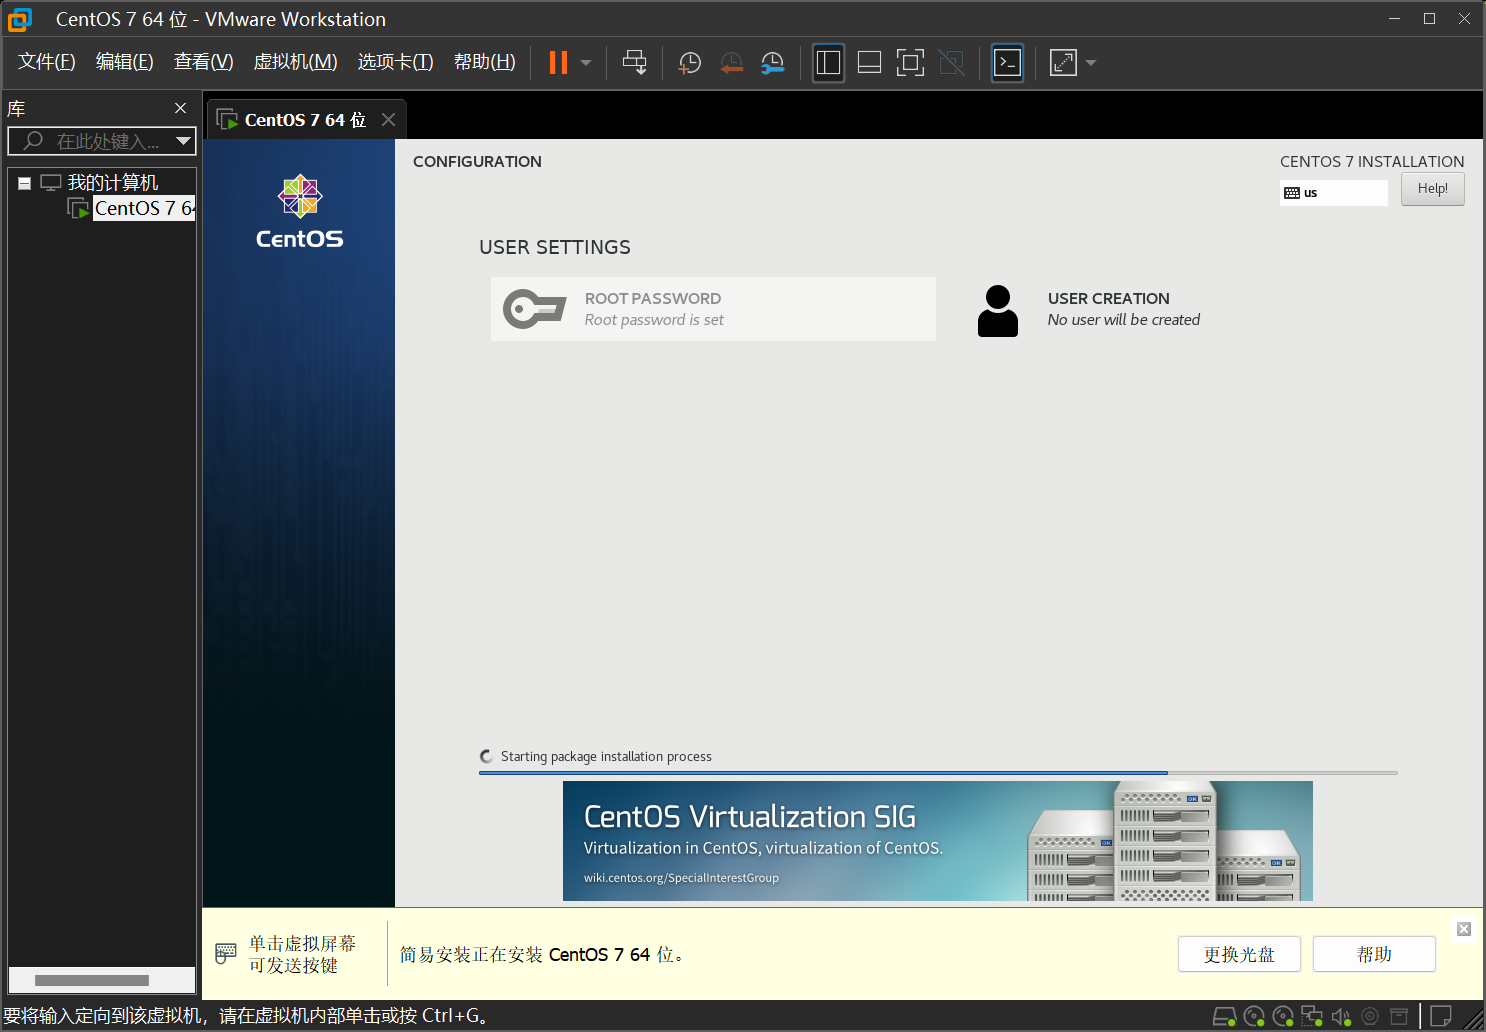Click the network adapter status bar icon
This screenshot has width=1486, height=1032.
(x=1312, y=1017)
